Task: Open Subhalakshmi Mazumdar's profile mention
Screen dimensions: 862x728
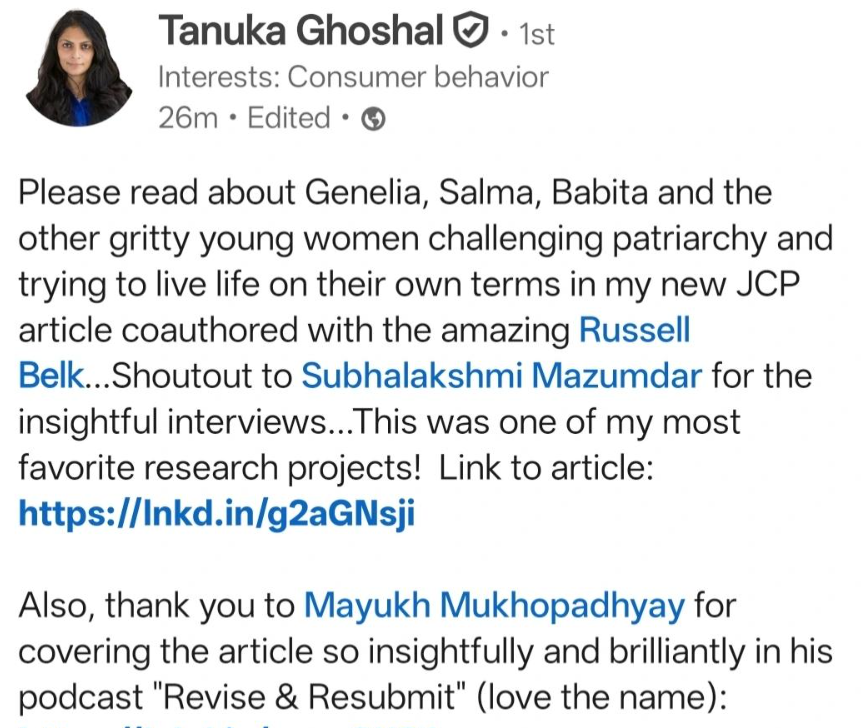Action: 502,376
